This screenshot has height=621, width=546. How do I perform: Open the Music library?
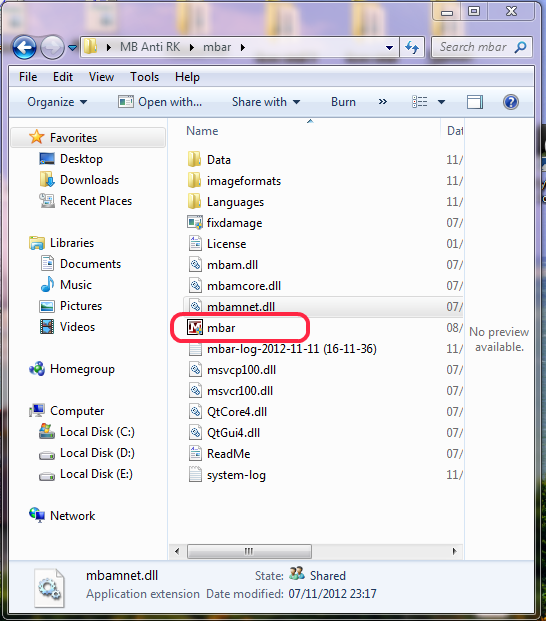click(76, 285)
